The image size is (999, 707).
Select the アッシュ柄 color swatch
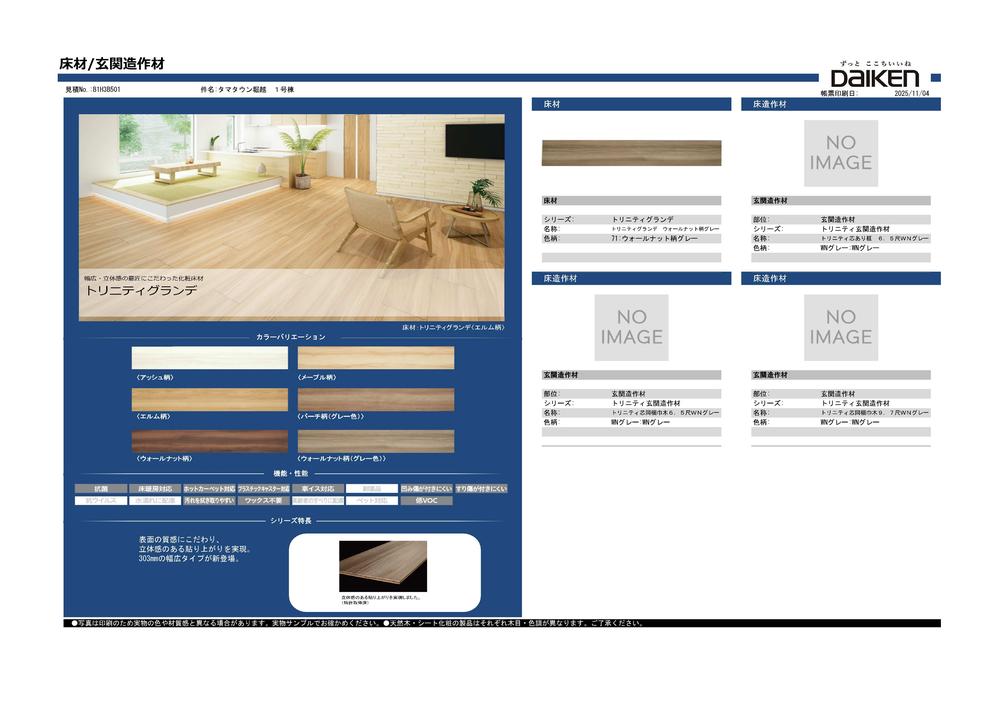pos(209,357)
